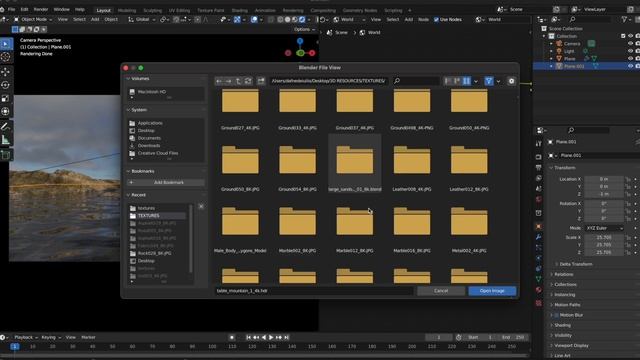Toggle viewport gizmos button
The height and width of the screenshot is (360, 640).
coord(237,19)
